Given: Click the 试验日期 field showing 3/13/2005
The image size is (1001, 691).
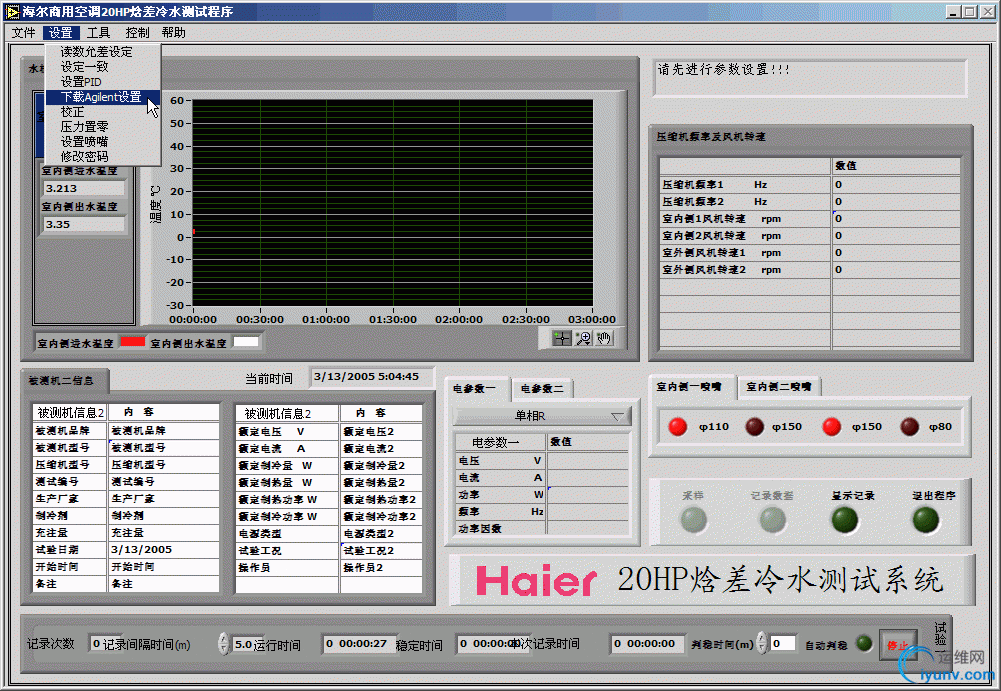Looking at the screenshot, I should click(163, 549).
